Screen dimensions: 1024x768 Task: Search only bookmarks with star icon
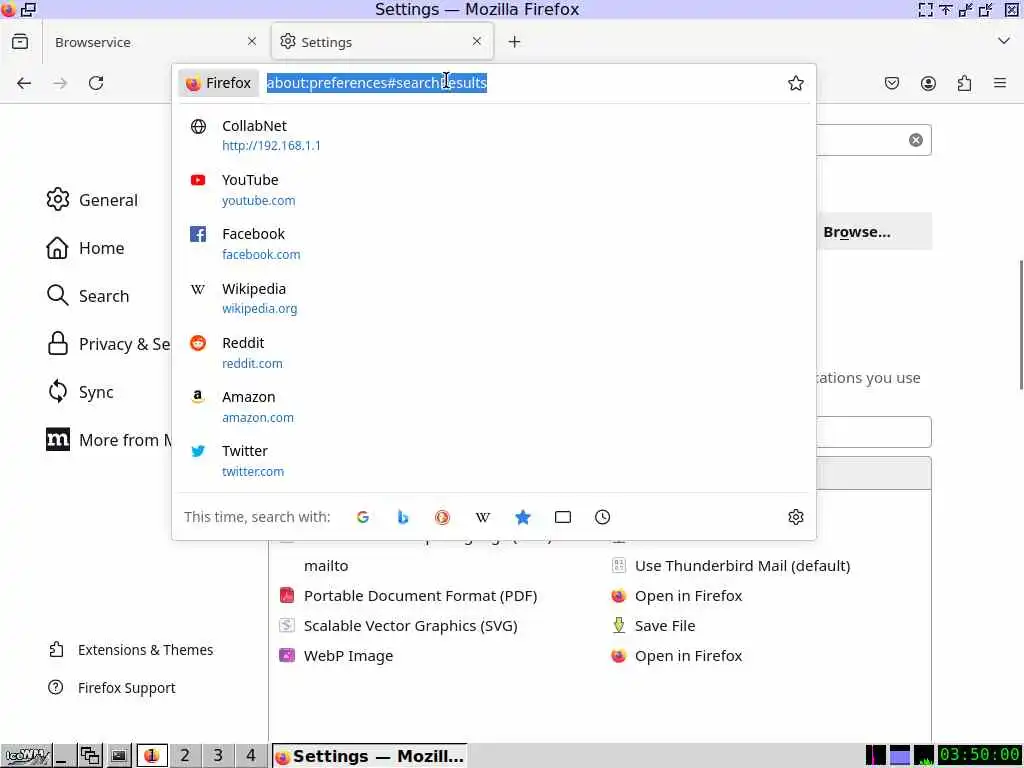(x=522, y=517)
